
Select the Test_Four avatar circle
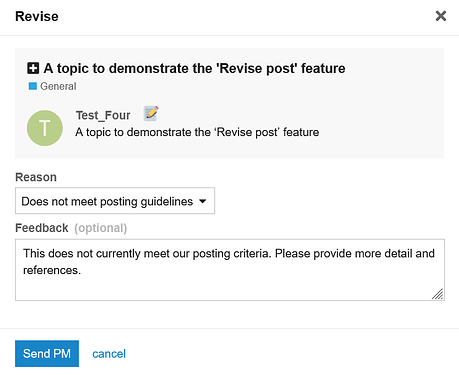coord(45,128)
